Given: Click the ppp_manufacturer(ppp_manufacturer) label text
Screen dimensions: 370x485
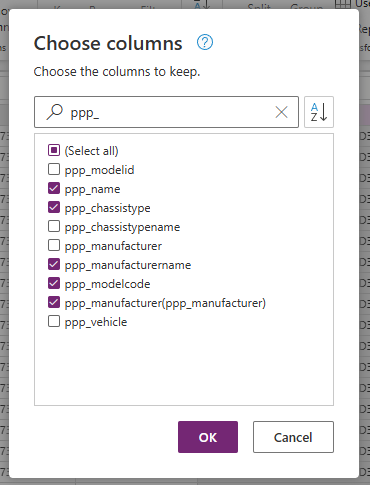Looking at the screenshot, I should [x=165, y=303].
